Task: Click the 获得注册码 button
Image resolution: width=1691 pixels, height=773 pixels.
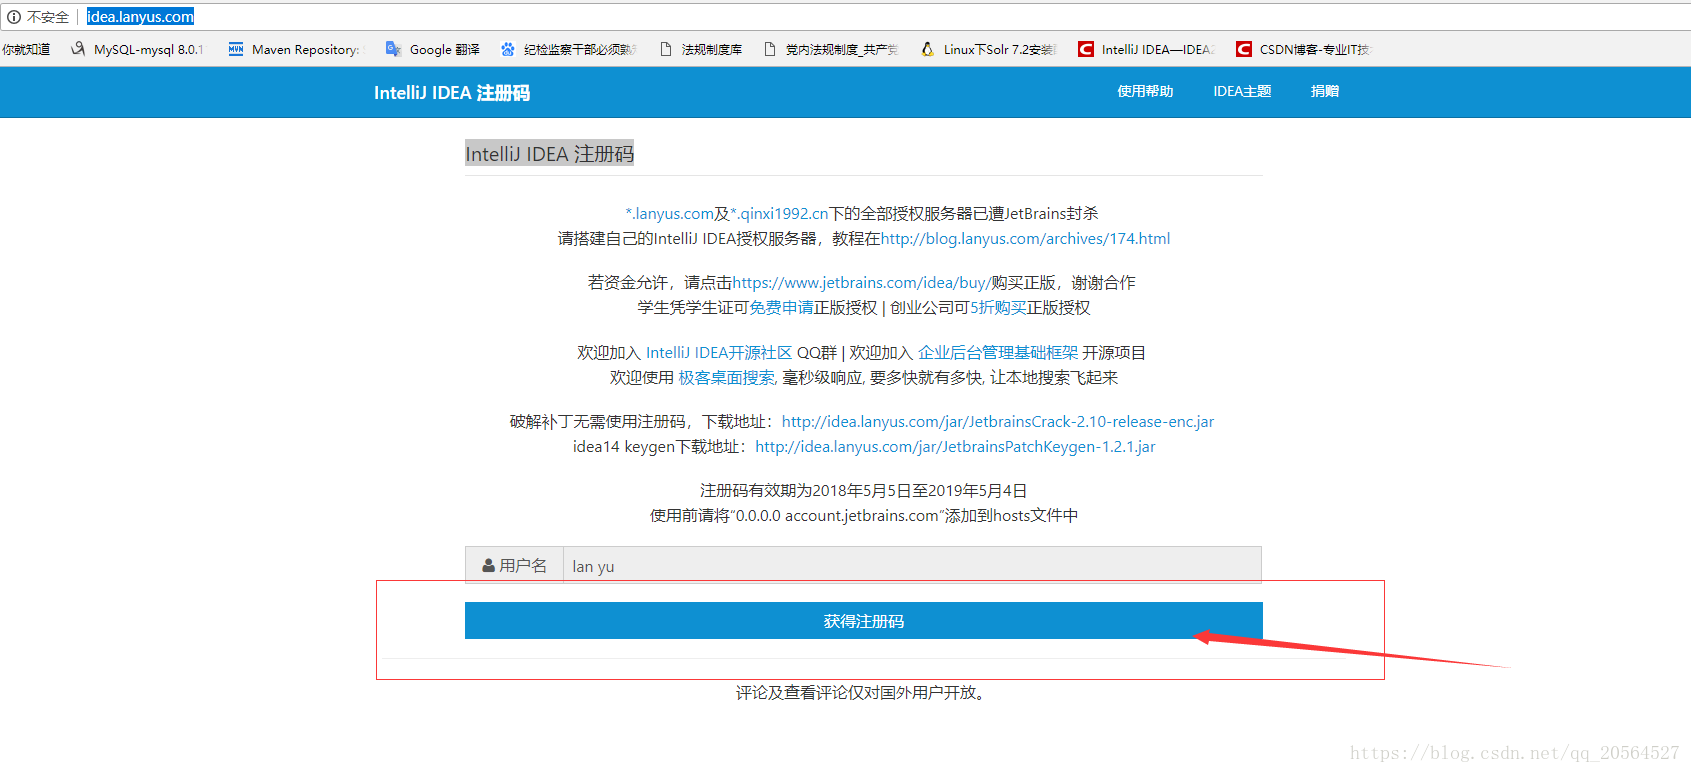Action: pos(864,621)
